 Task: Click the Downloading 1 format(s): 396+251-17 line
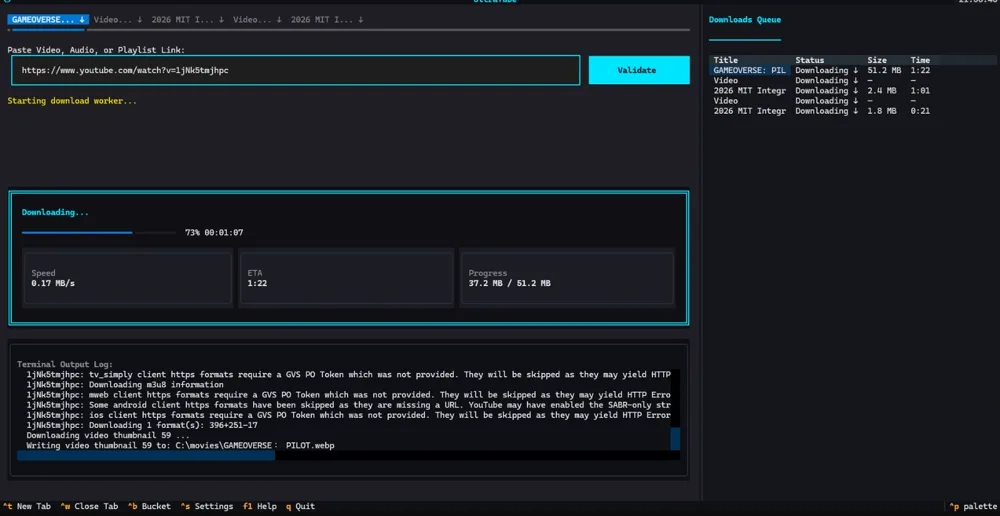[x=142, y=425]
